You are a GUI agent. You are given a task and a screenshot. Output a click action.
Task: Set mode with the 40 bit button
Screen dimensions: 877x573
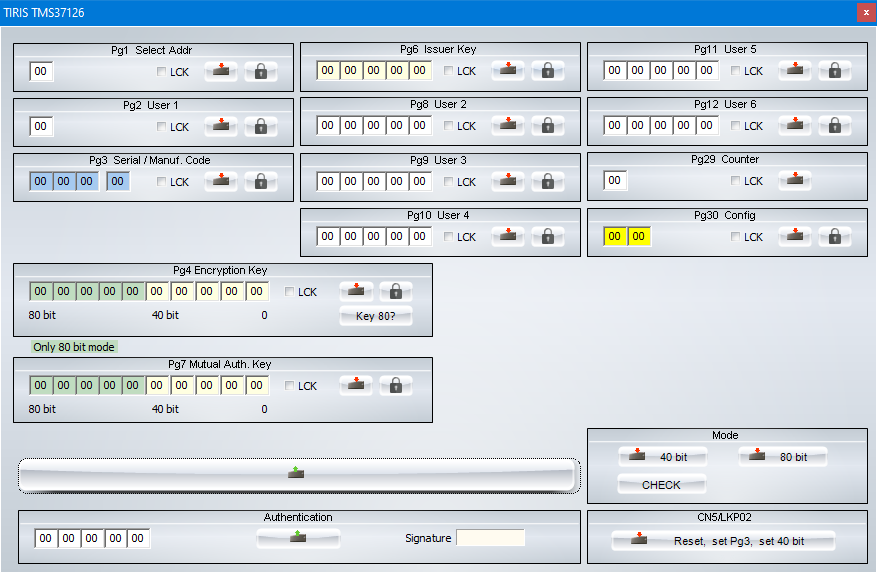(x=662, y=457)
